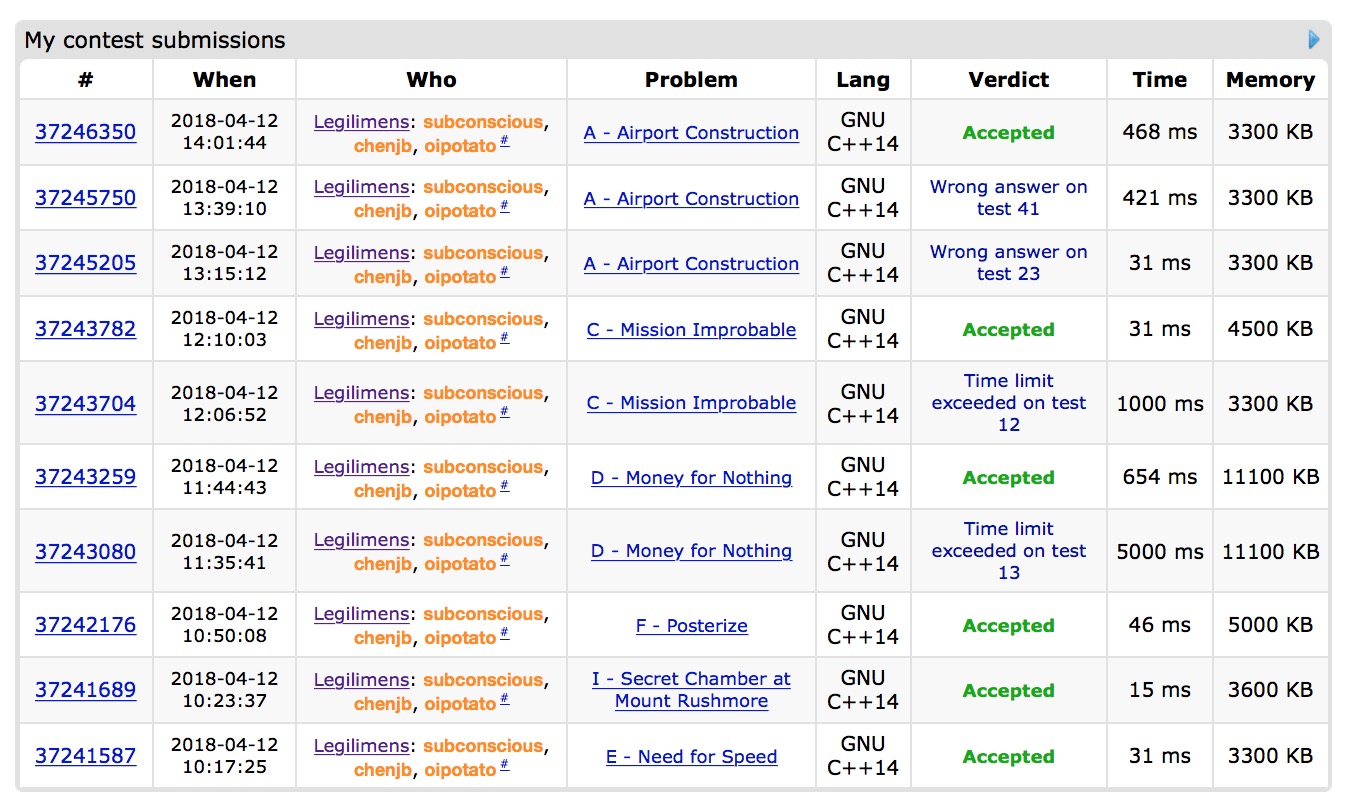Open the D - Money for Nothing problem at 11:44:43
Image resolution: width=1348 pixels, height=800 pixels.
click(691, 478)
